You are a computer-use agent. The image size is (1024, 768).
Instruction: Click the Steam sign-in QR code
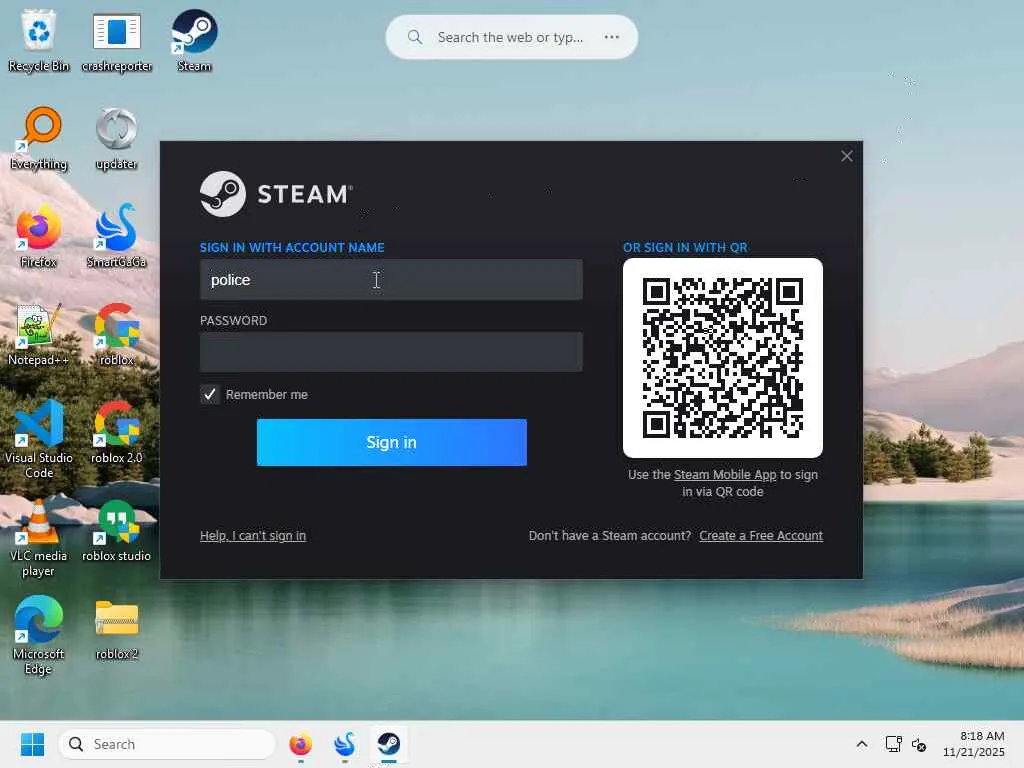pos(723,358)
